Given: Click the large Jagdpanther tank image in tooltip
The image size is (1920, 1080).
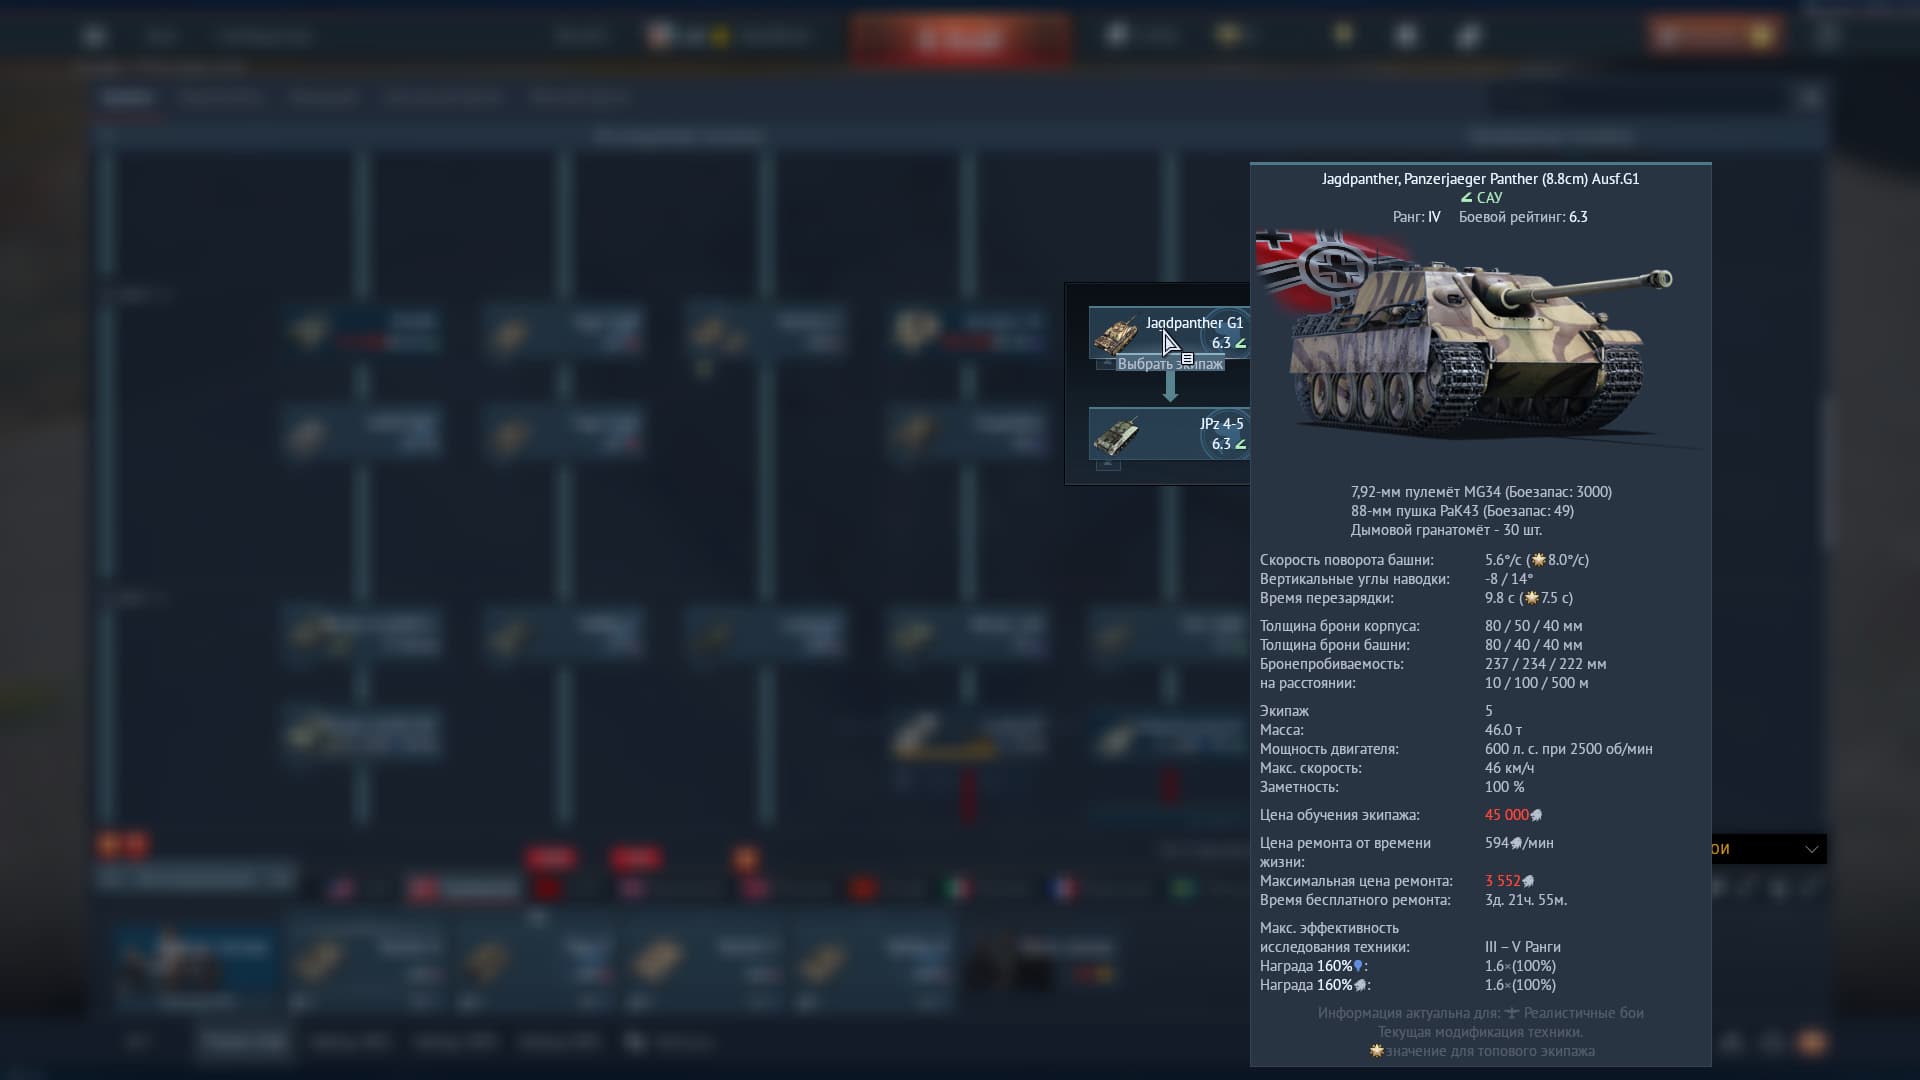Looking at the screenshot, I should [1480, 342].
